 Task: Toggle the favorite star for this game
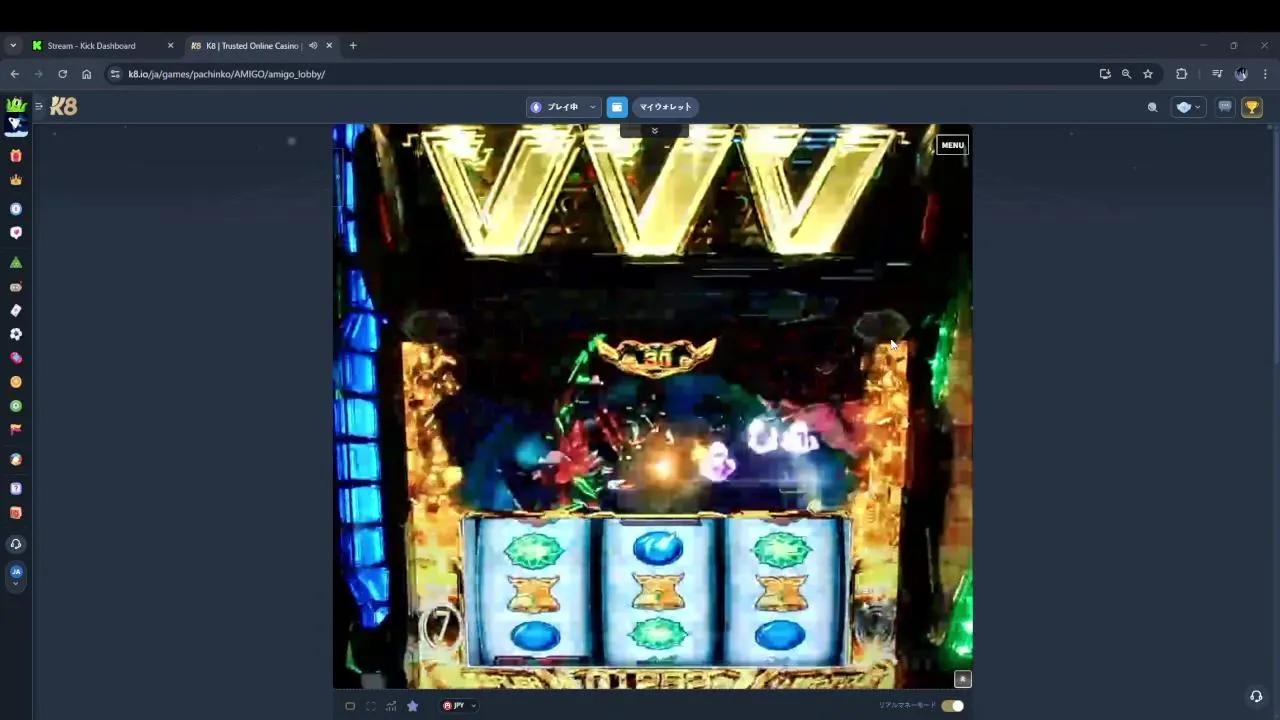coord(412,706)
